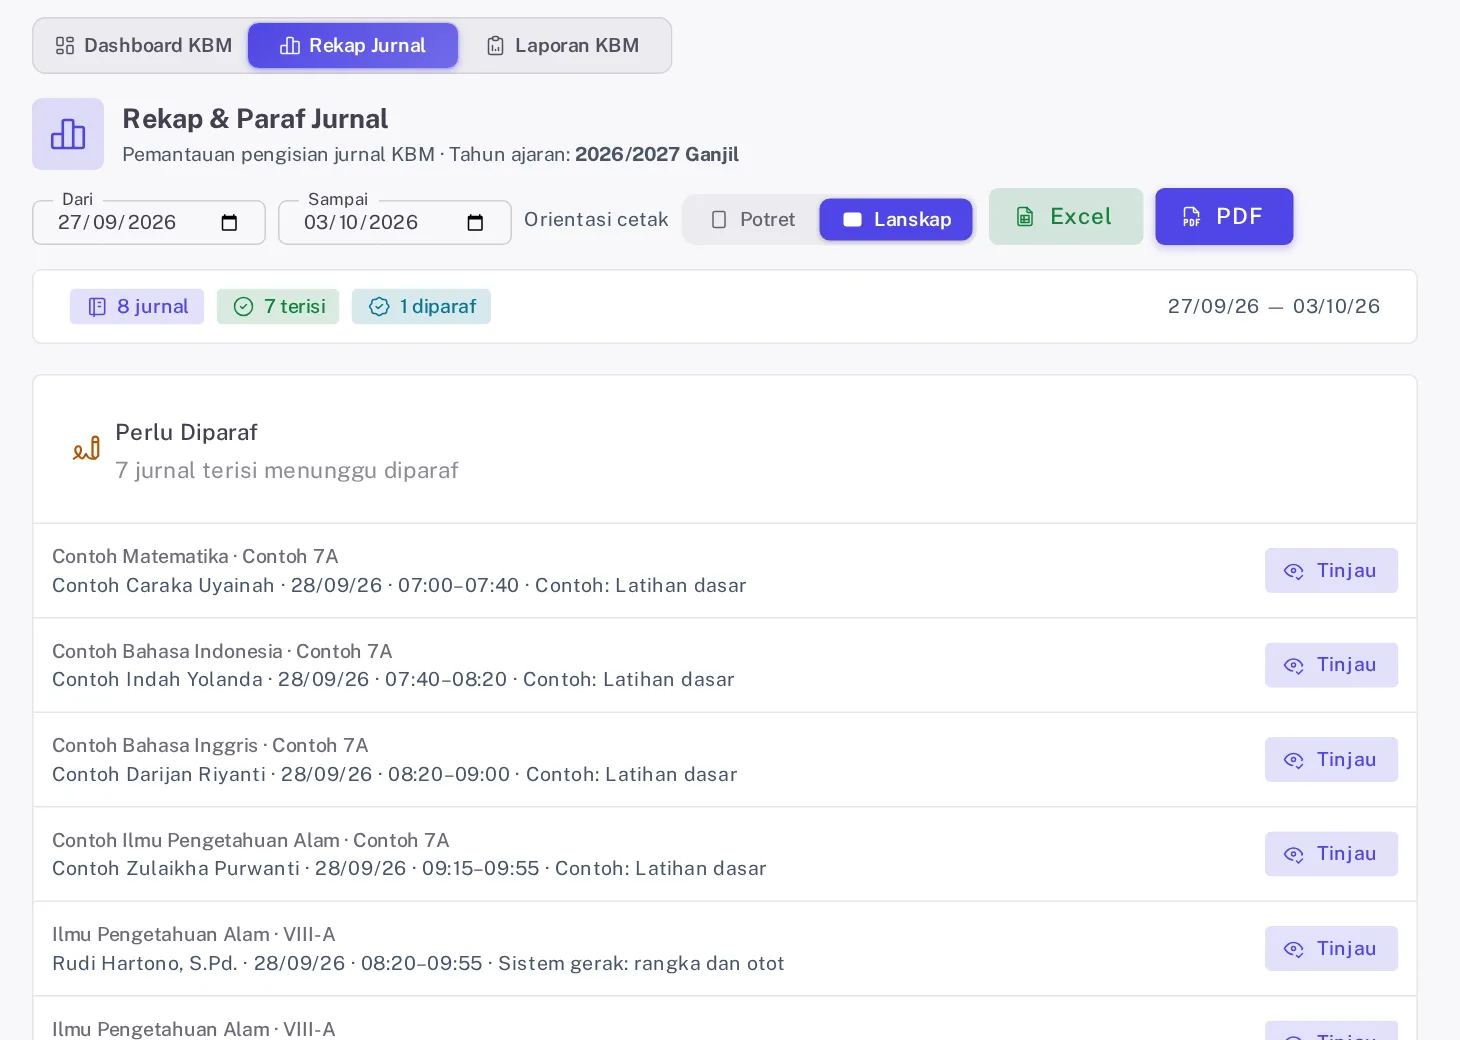Switch to Rekap Jurnal tab
Viewport: 1460px width, 1040px height.
click(x=353, y=46)
